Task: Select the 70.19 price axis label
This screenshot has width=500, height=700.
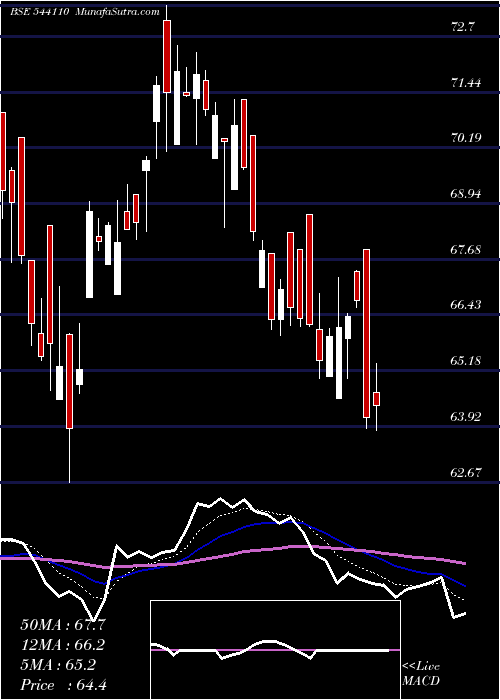Action: tap(466, 138)
